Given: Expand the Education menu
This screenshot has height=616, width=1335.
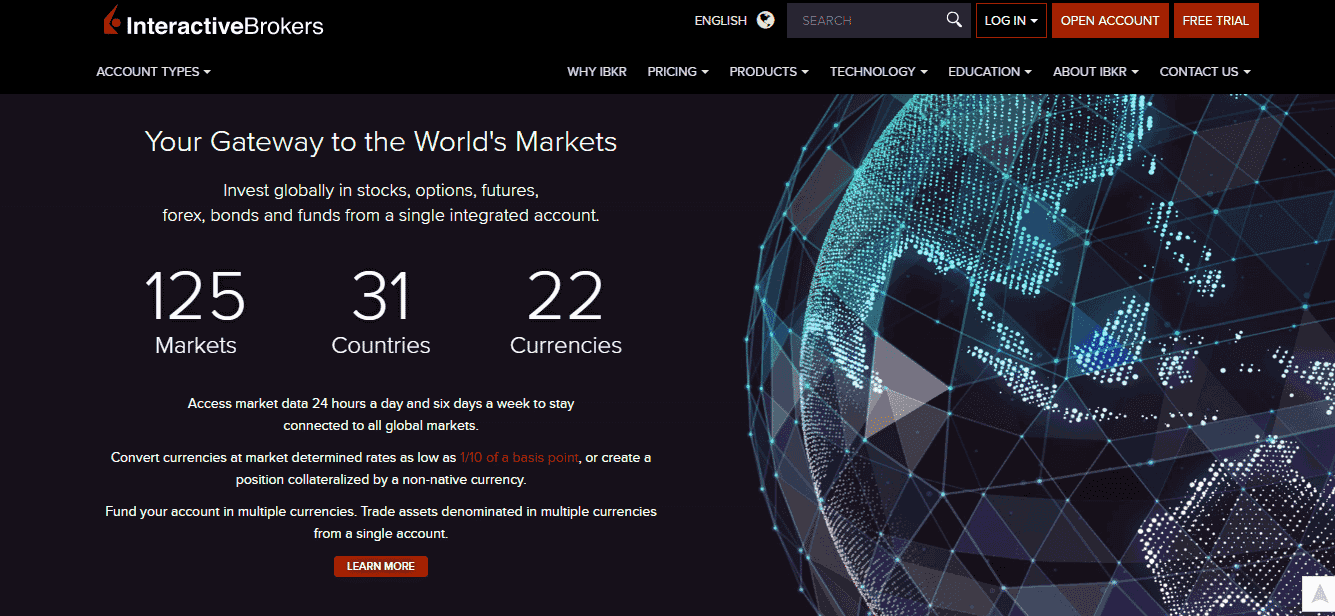Looking at the screenshot, I should point(990,72).
